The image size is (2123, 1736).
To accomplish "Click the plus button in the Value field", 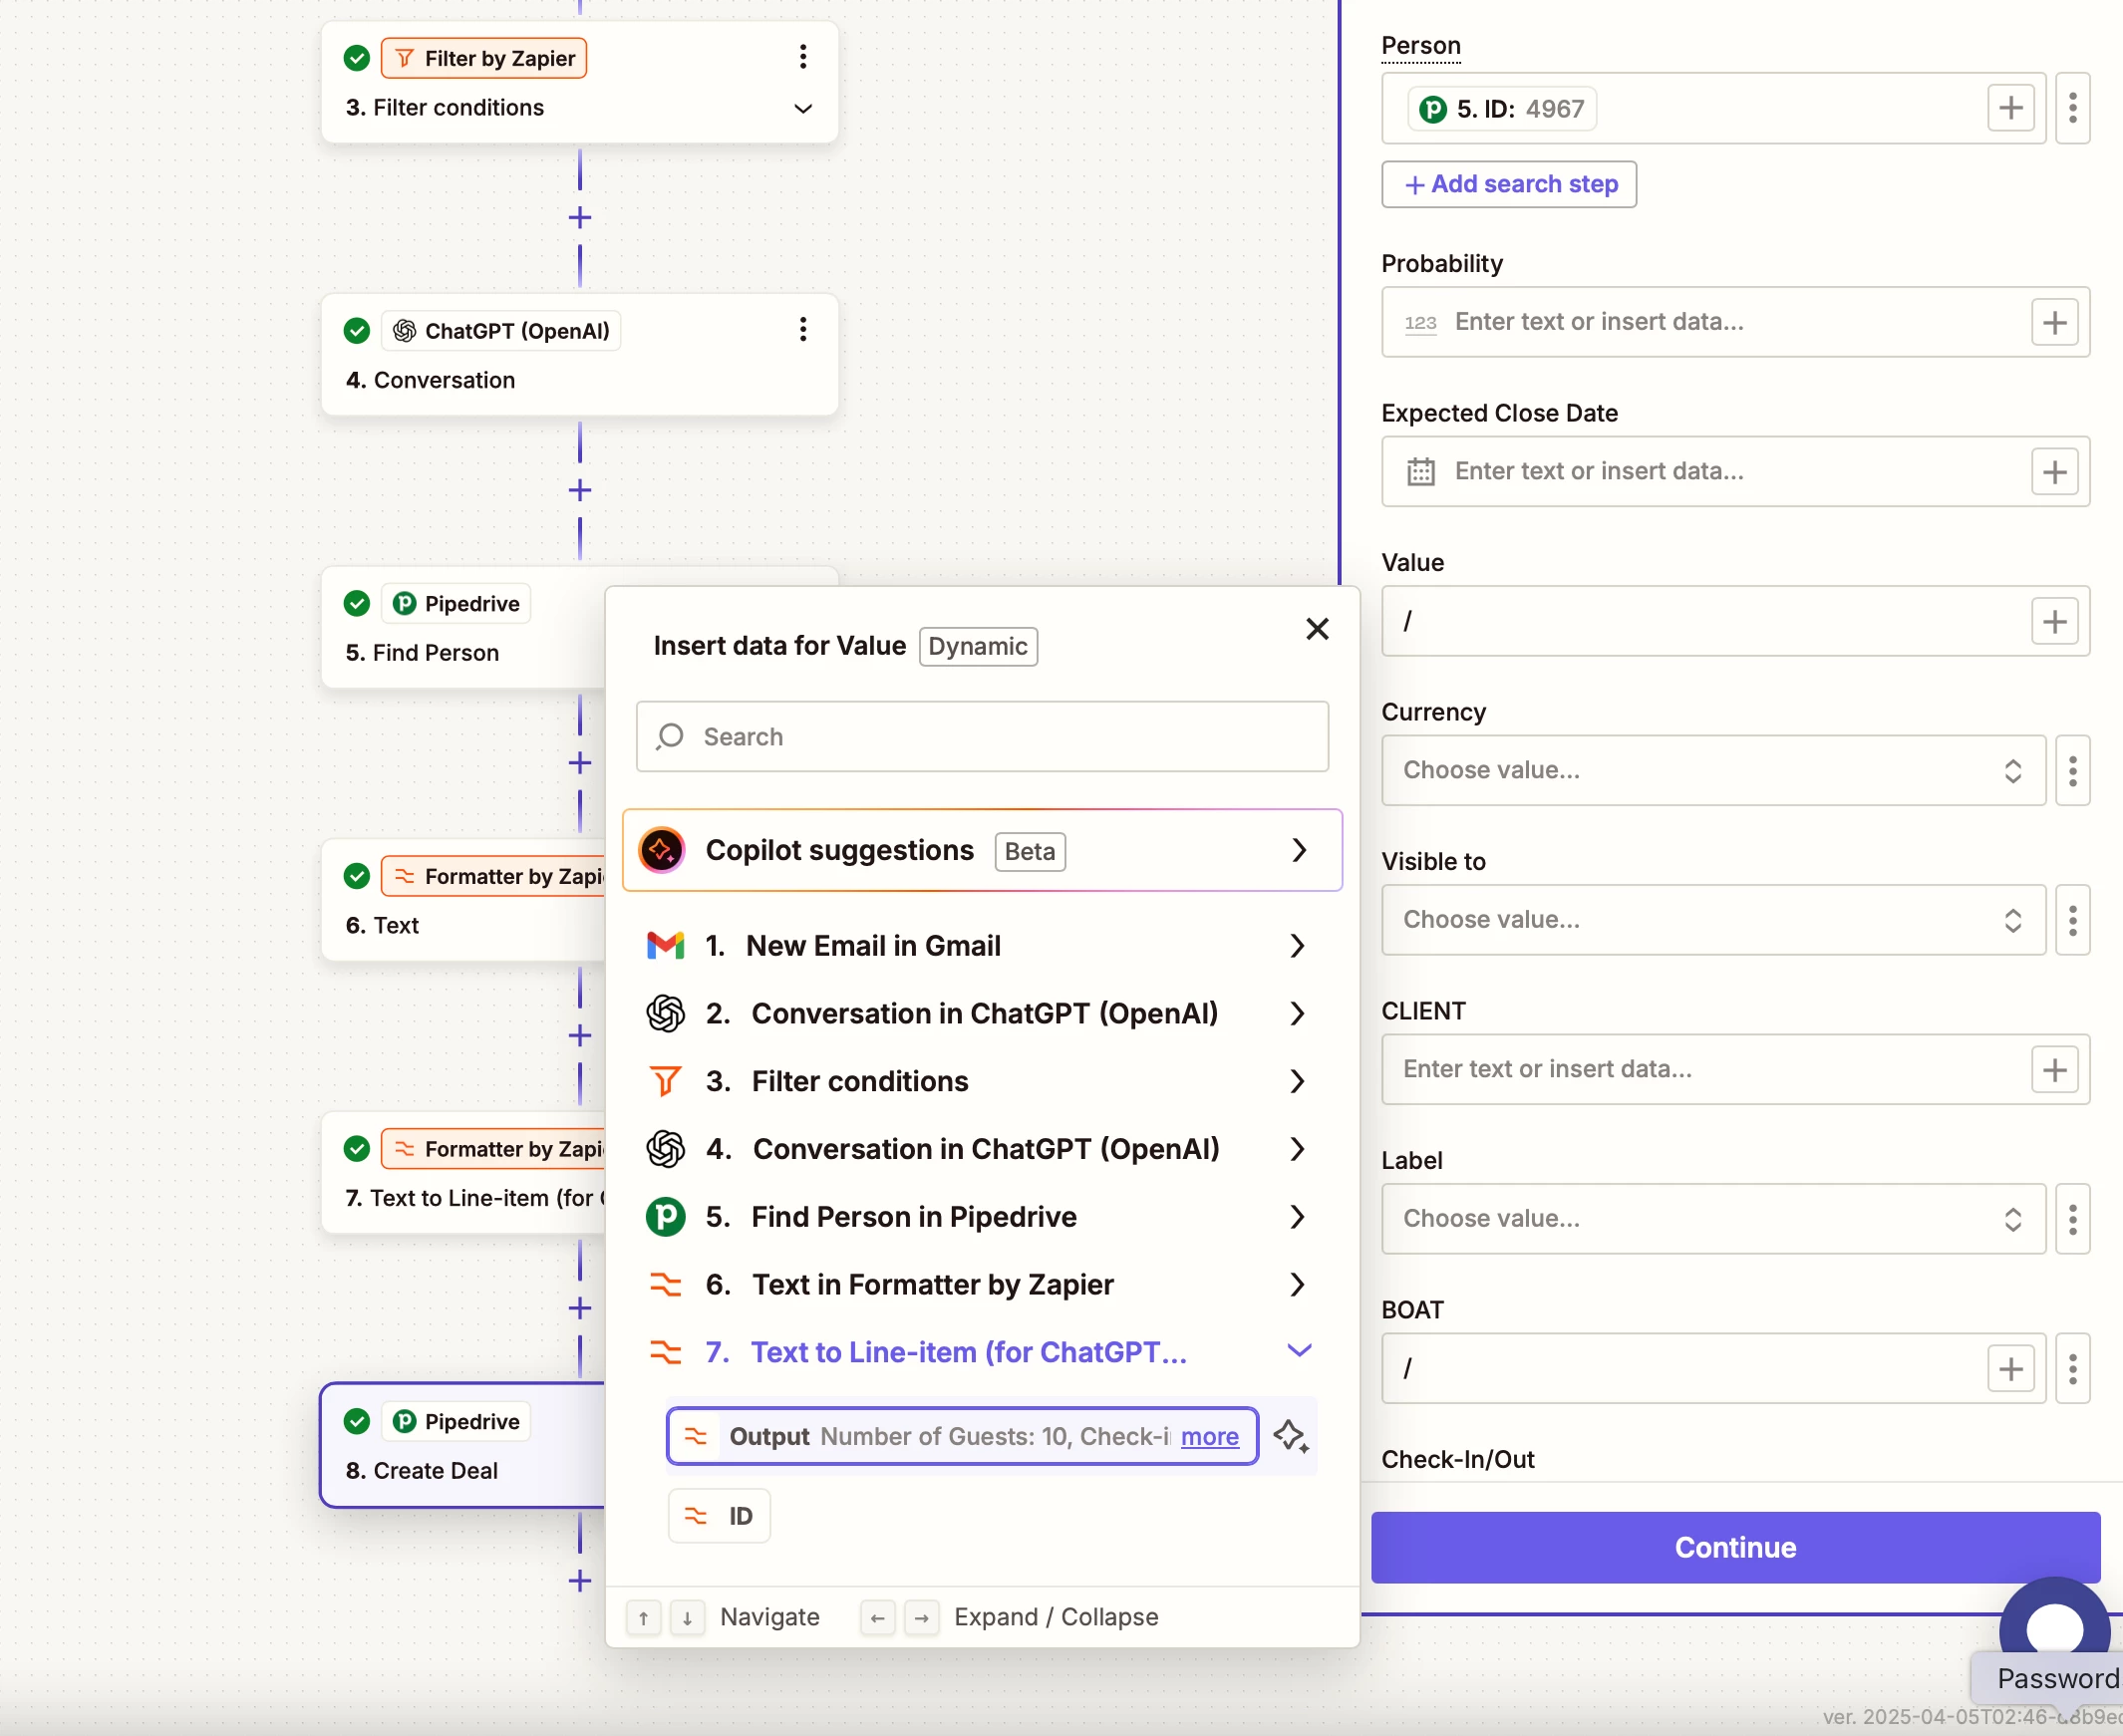I will coord(2055,622).
